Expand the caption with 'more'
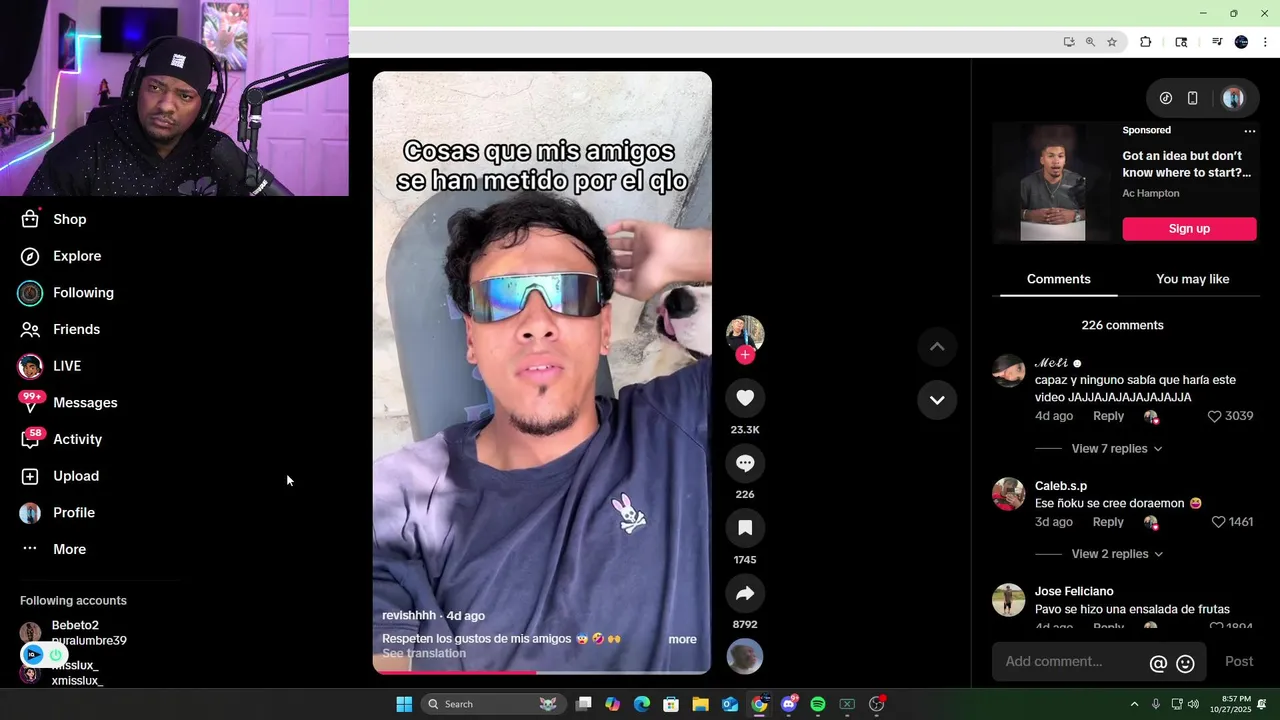The height and width of the screenshot is (720, 1280). click(x=682, y=639)
